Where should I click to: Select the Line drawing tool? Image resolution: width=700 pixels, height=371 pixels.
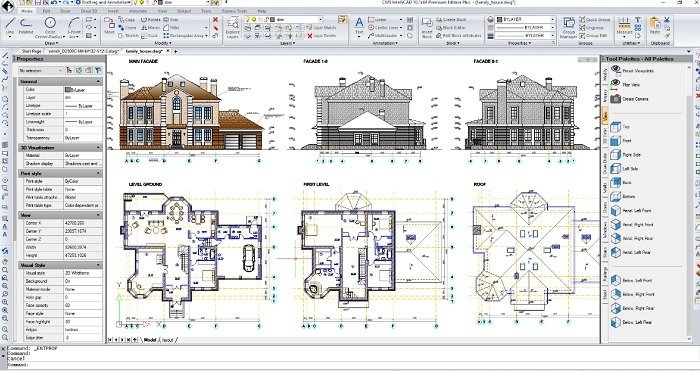tap(10, 25)
